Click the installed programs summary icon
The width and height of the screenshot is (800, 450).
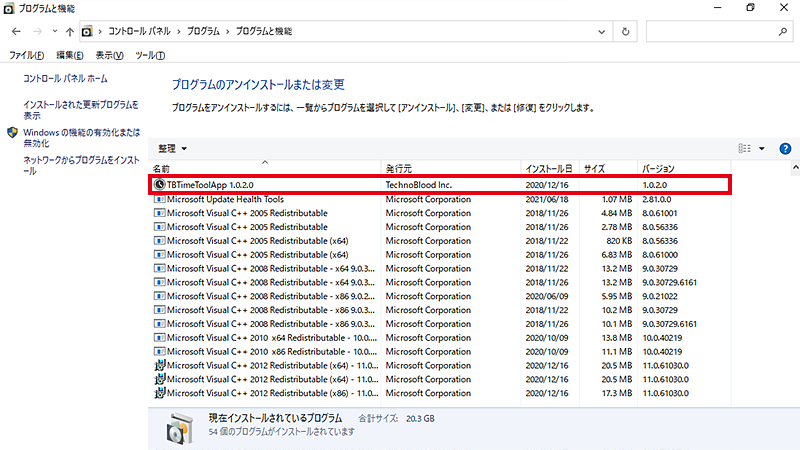[180, 428]
